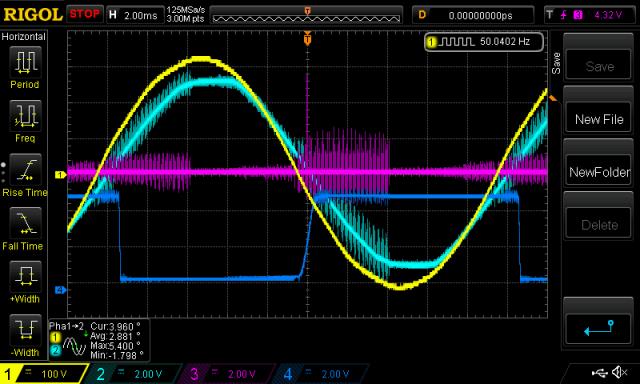Select the +Width measurement icon
The height and width of the screenshot is (384, 640).
pos(25,277)
